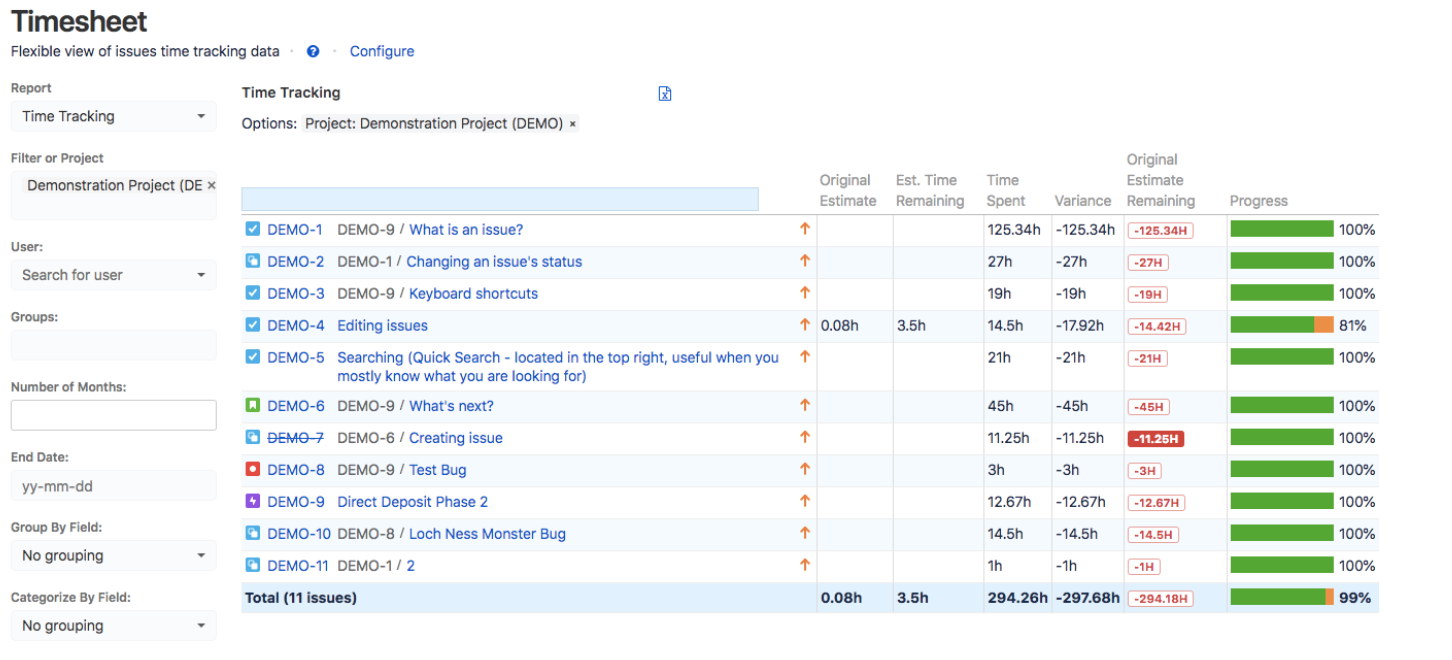Click the red bug icon for DEMO-8
This screenshot has height=660, width=1452.
[x=251, y=469]
